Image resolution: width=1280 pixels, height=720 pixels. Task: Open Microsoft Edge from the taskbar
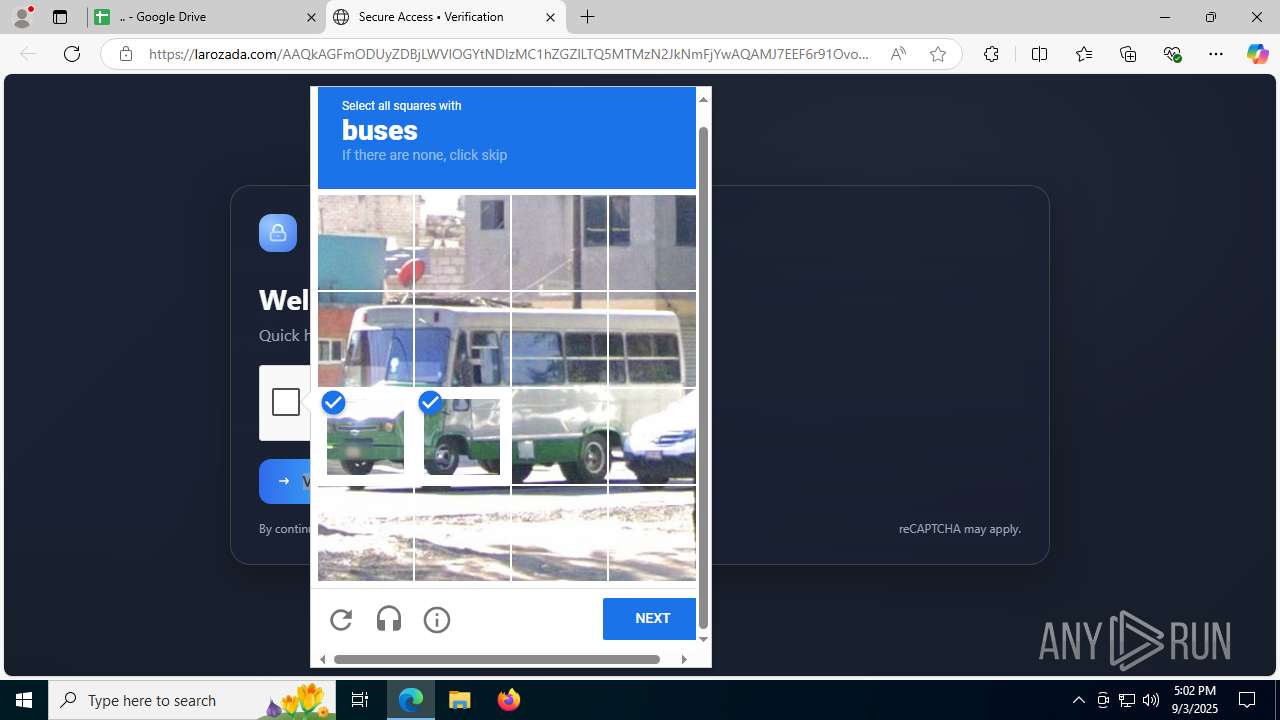tap(411, 700)
